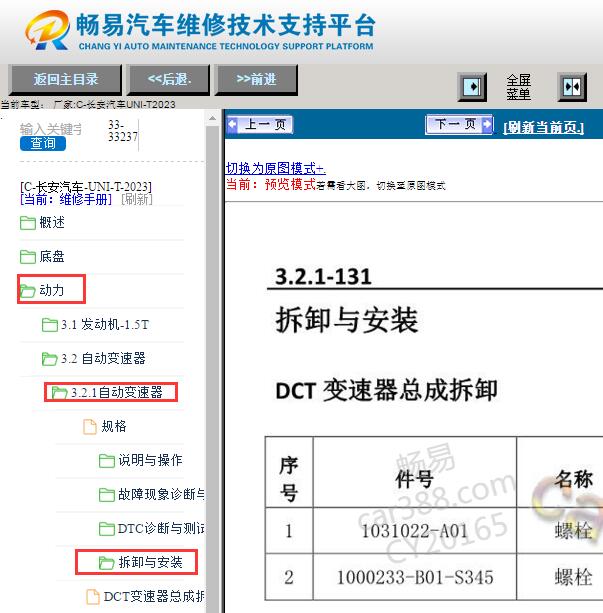This screenshot has width=603, height=613.
Task: Click the 下一页 next page button
Action: tap(459, 125)
